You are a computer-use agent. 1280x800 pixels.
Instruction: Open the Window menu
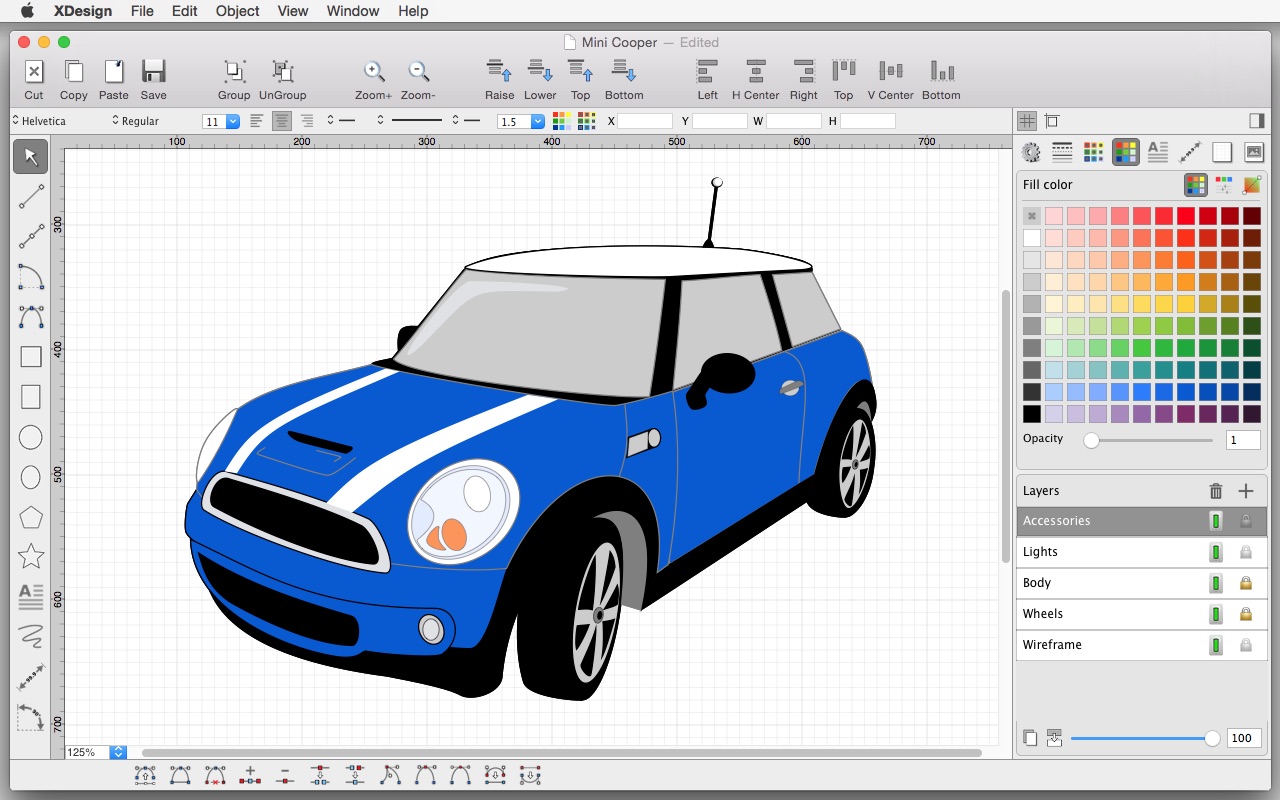353,11
